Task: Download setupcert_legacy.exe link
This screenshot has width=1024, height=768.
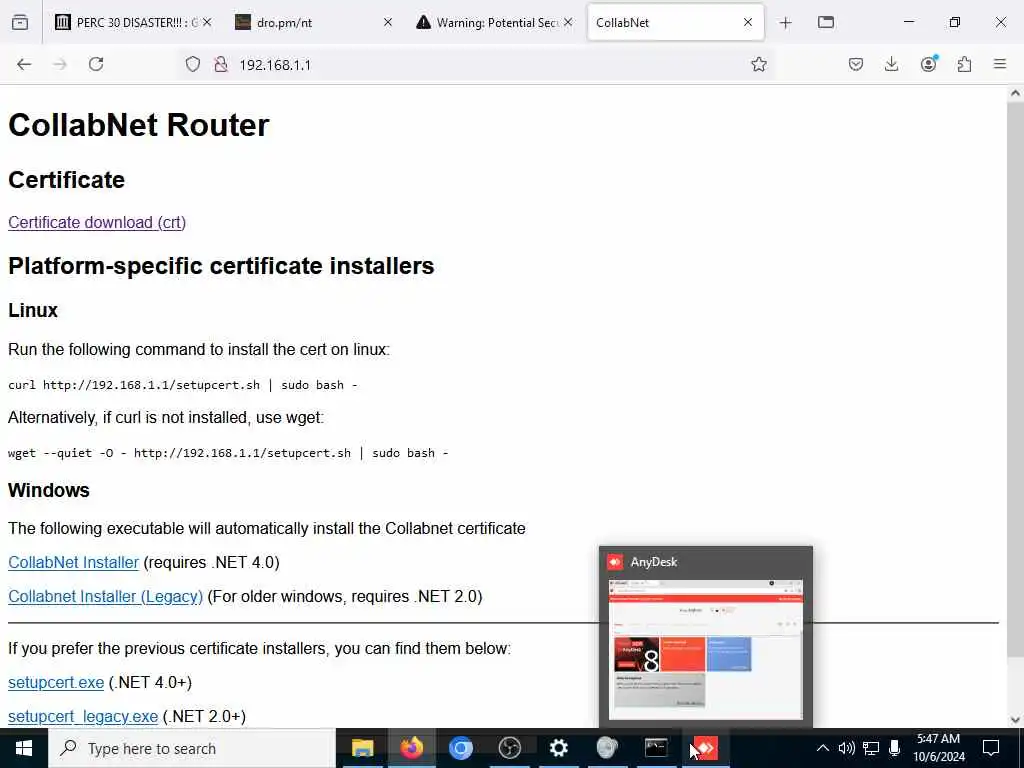Action: click(x=83, y=716)
